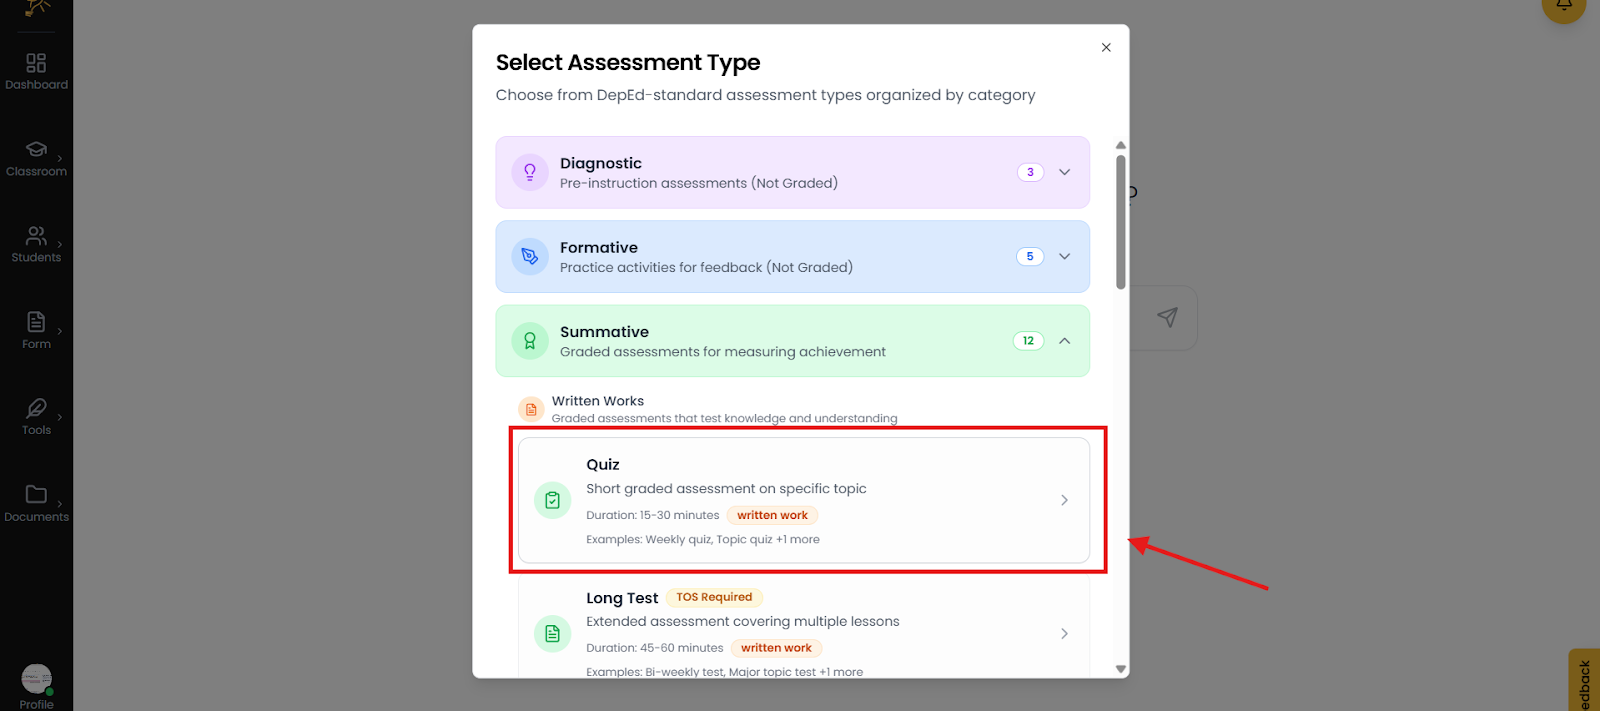The image size is (1600, 711).
Task: Collapse the Summative category chevron
Action: pos(1065,341)
